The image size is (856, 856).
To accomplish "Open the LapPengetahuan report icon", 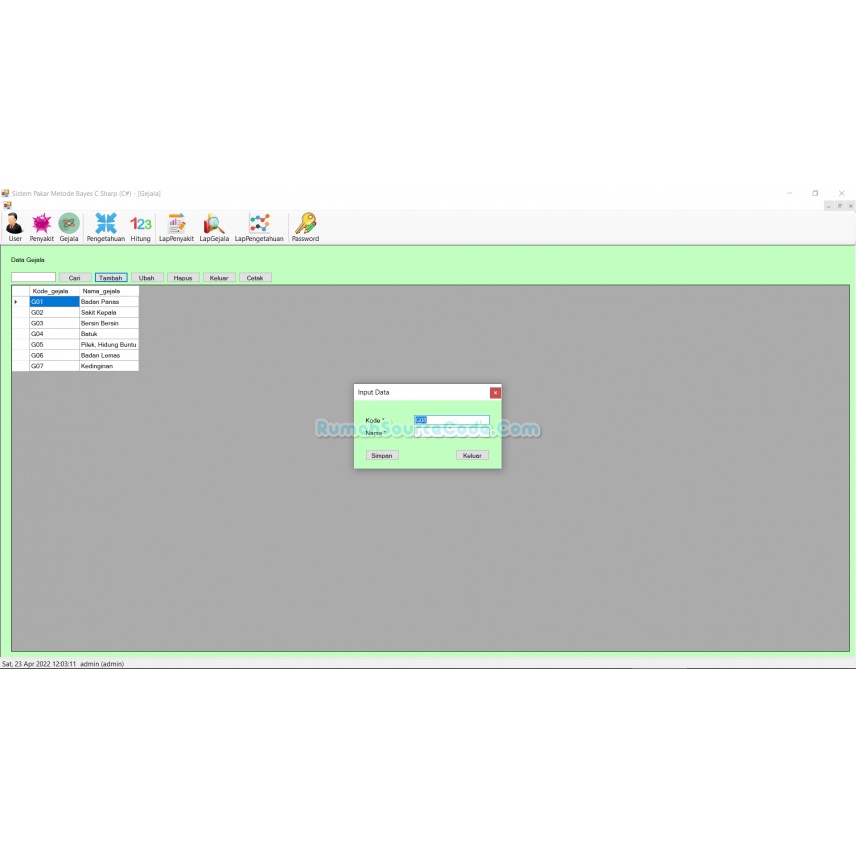I will point(259,227).
